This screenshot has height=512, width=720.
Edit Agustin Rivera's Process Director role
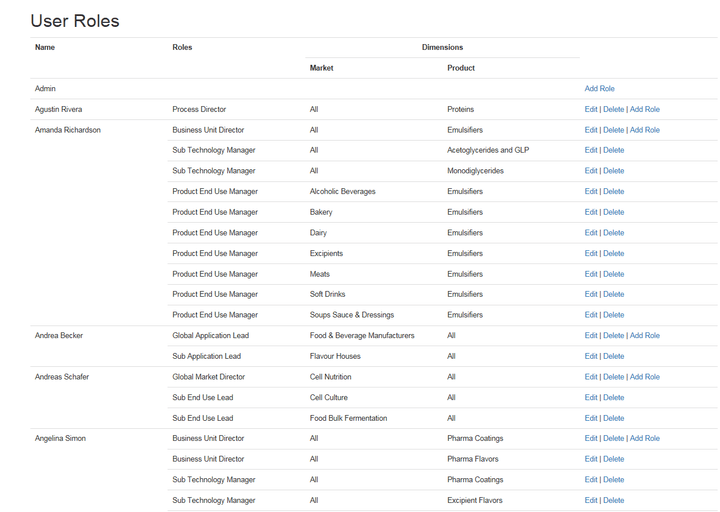591,110
